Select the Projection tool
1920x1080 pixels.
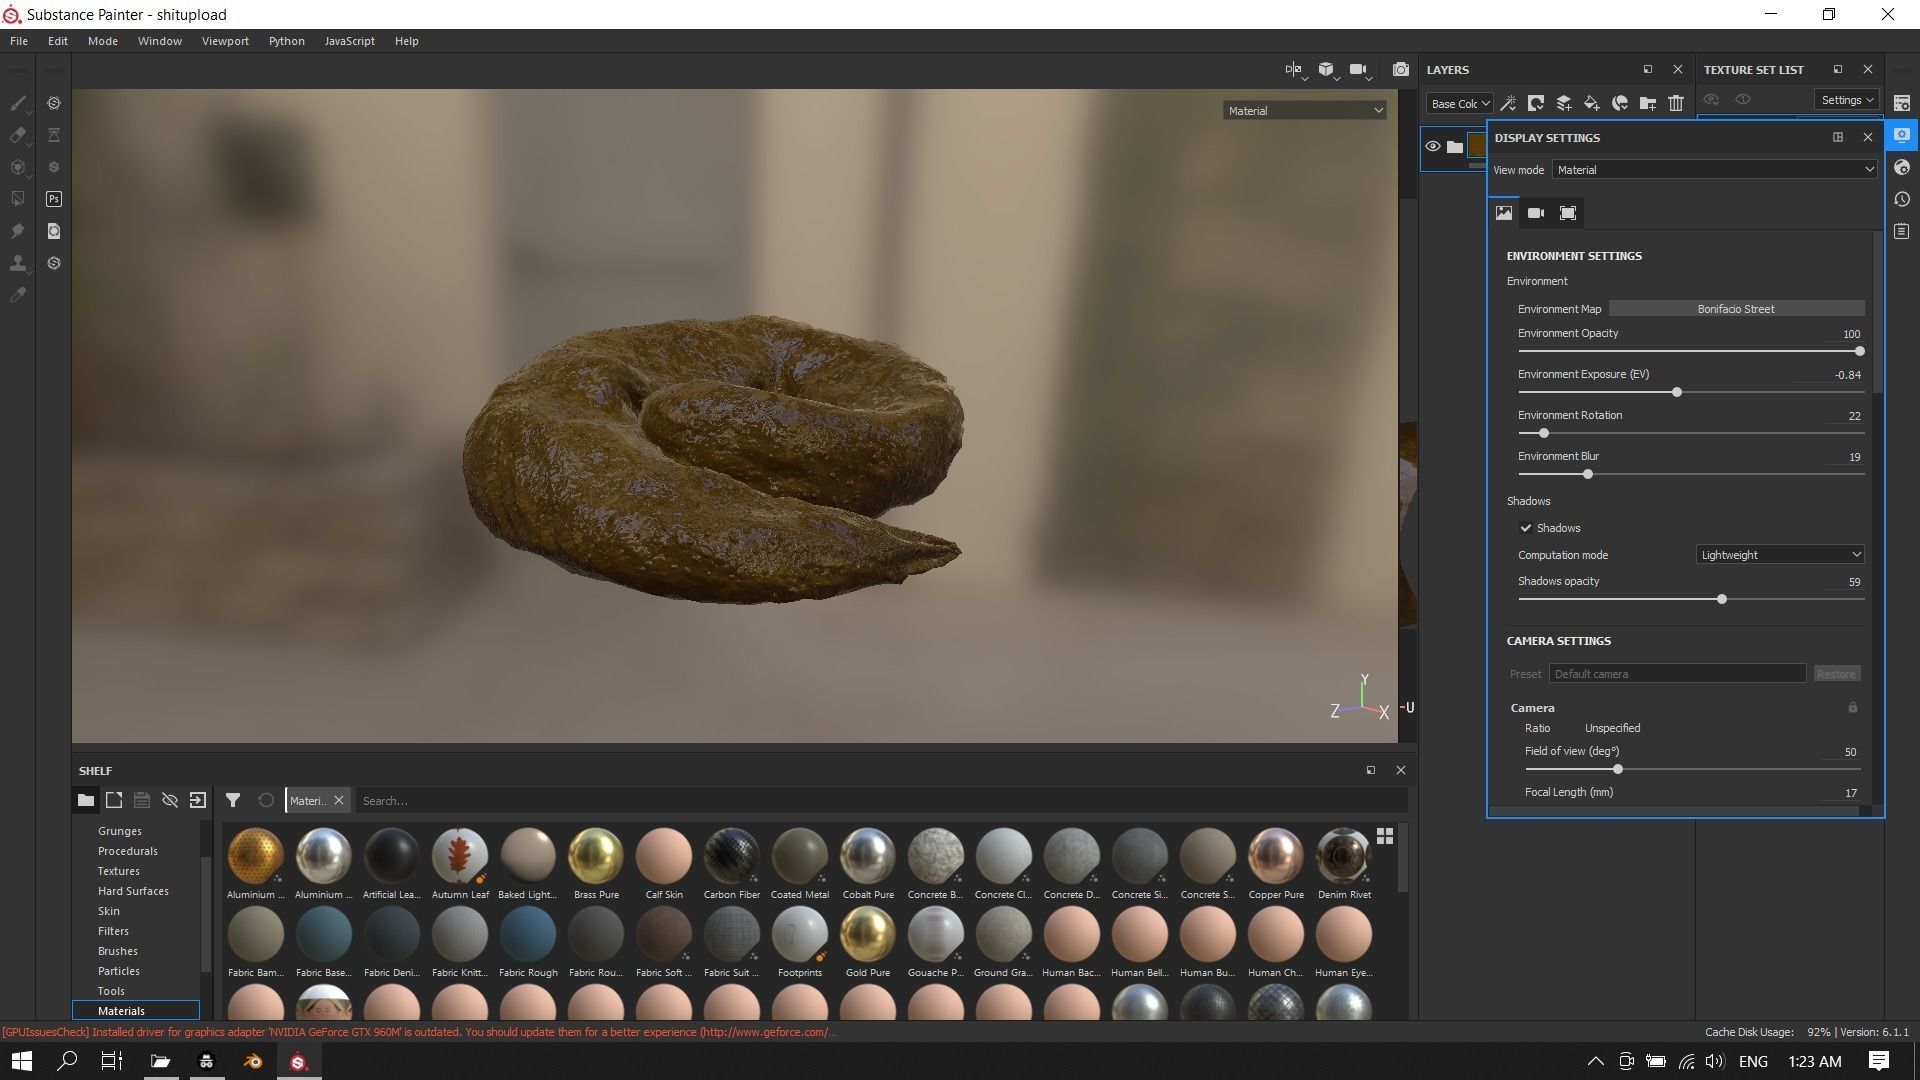(18, 167)
